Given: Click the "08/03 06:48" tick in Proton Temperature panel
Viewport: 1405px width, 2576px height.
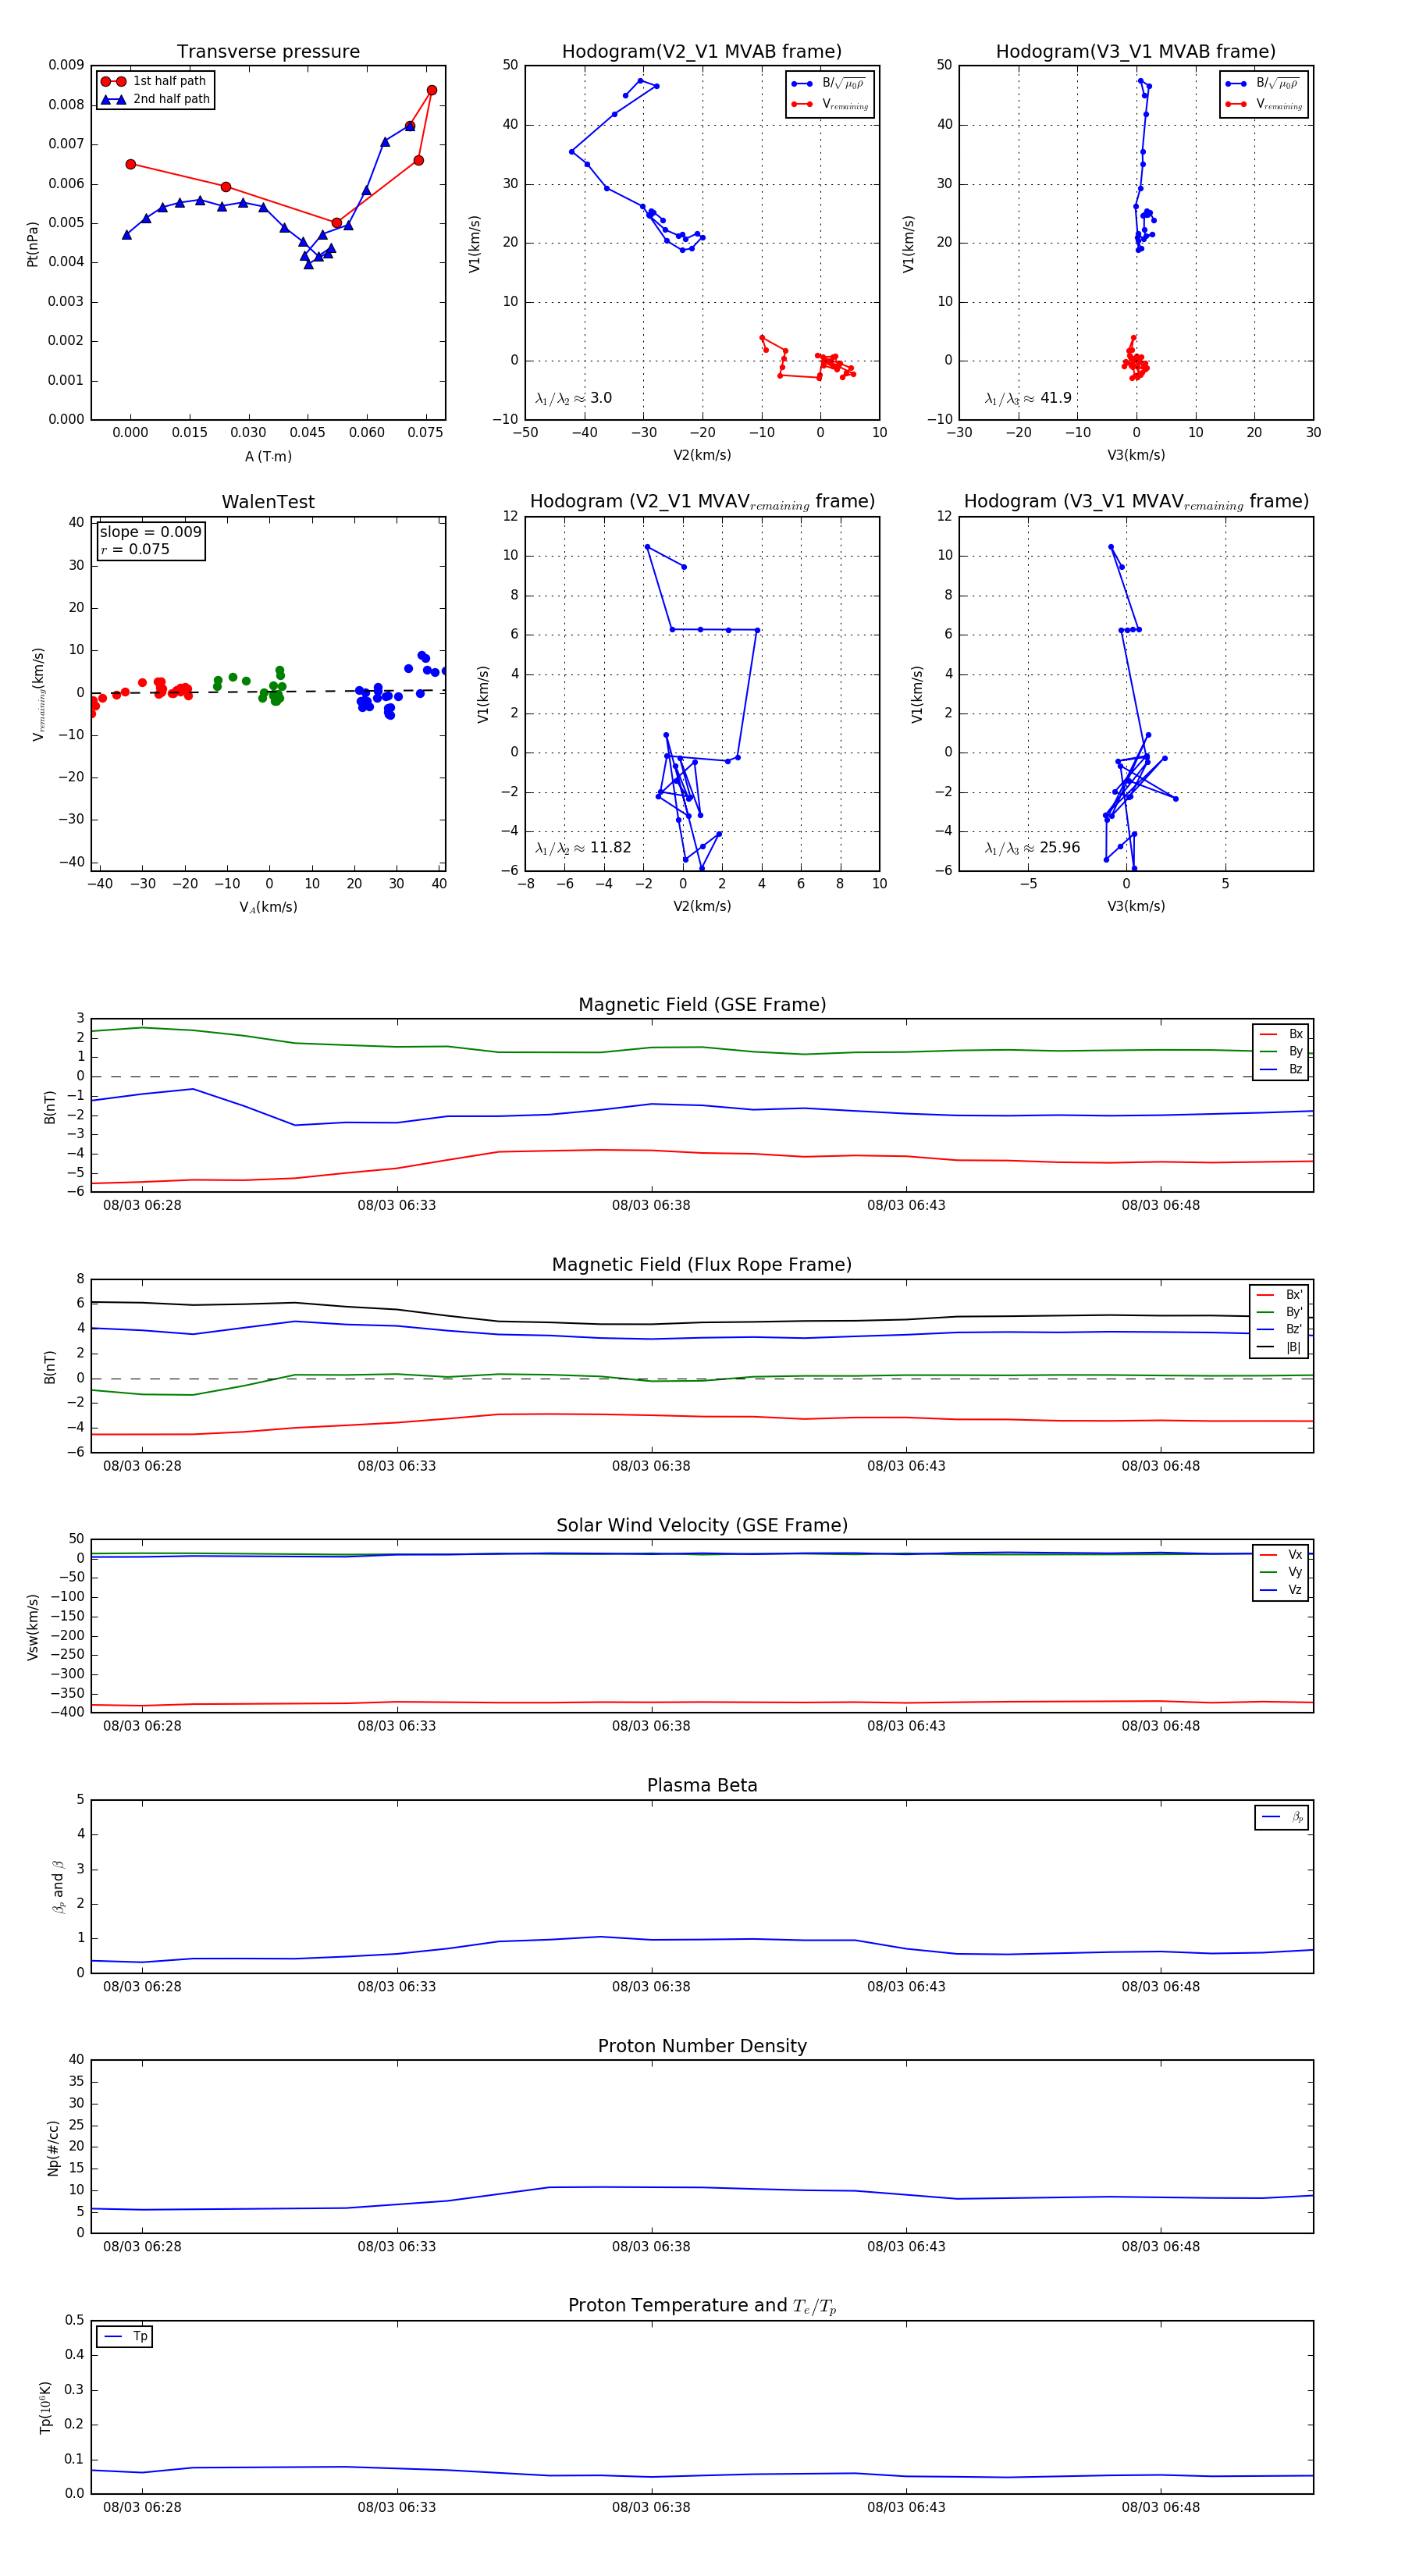Looking at the screenshot, I should (1160, 2507).
